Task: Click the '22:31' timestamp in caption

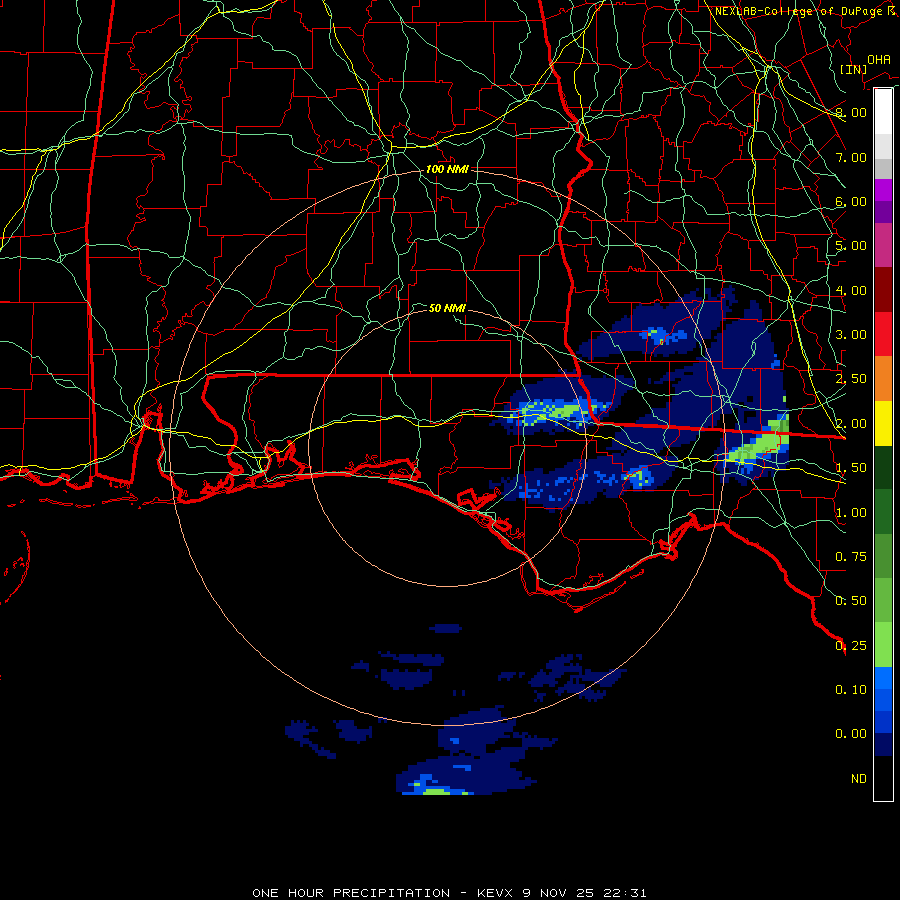Action: (x=625, y=893)
